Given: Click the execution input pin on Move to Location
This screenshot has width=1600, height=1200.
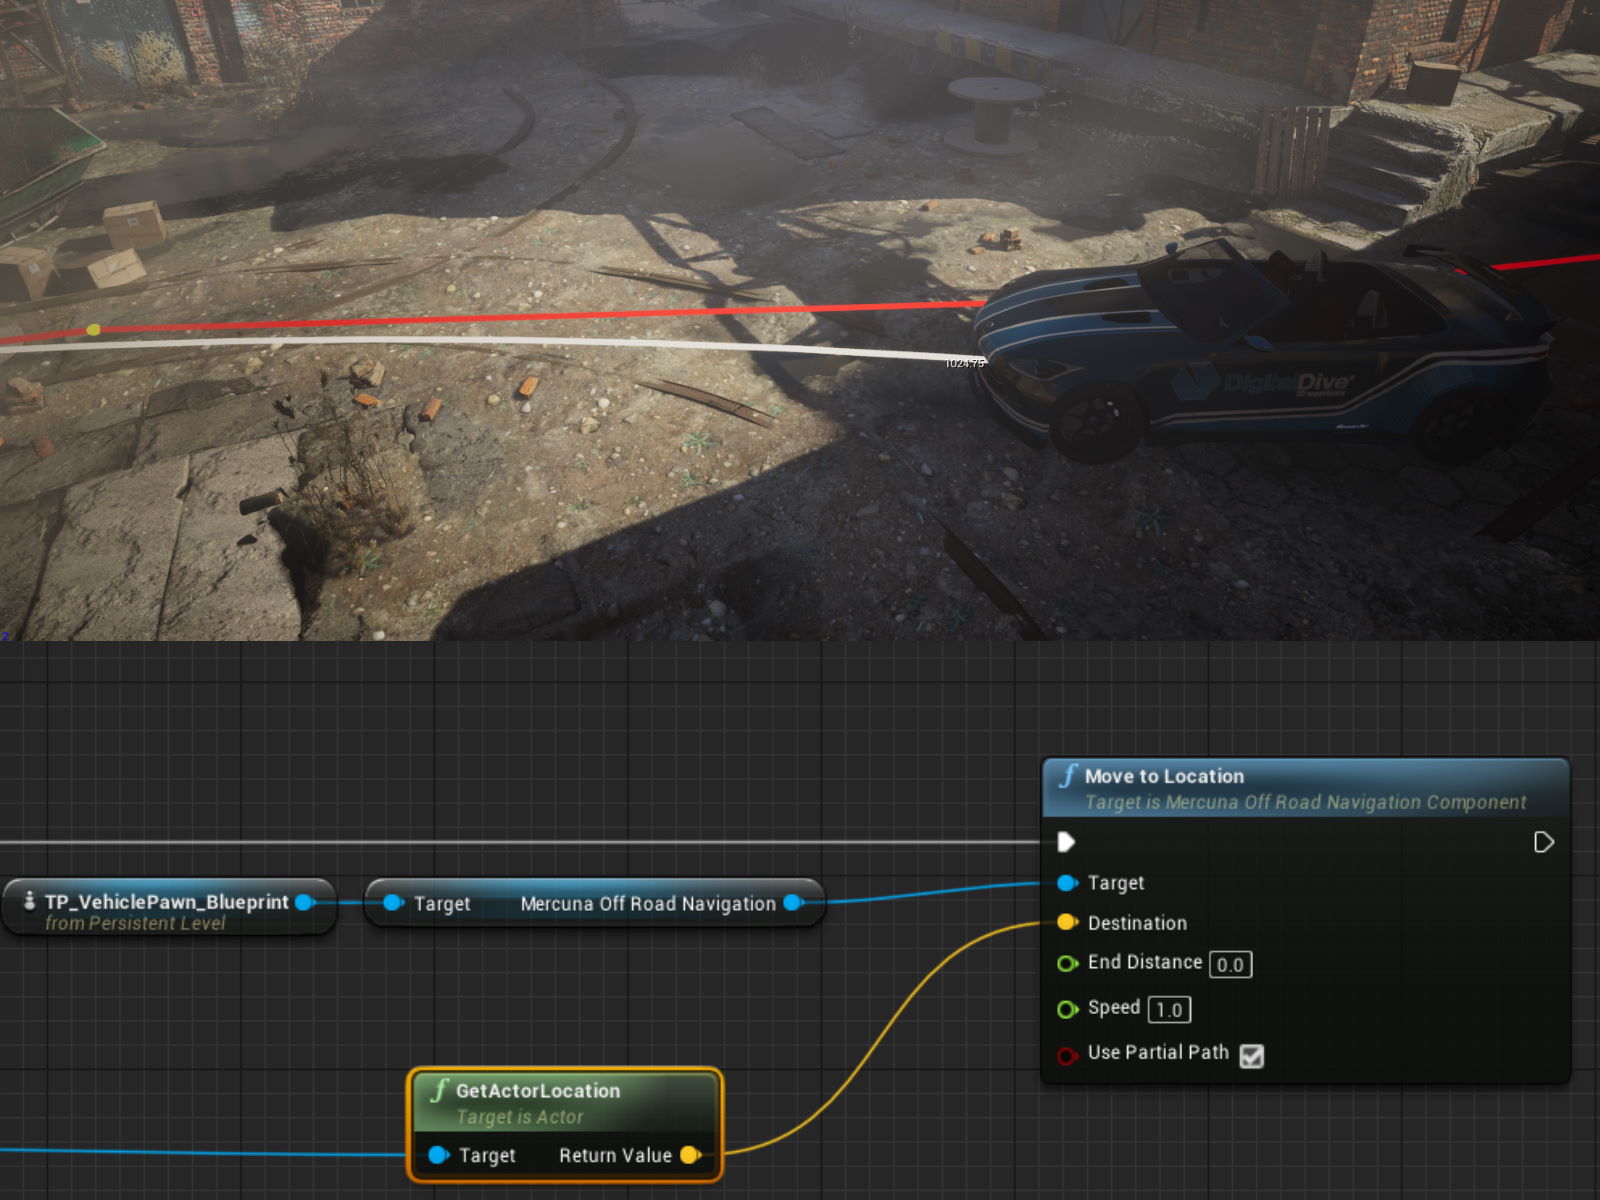Looking at the screenshot, I should click(1066, 842).
